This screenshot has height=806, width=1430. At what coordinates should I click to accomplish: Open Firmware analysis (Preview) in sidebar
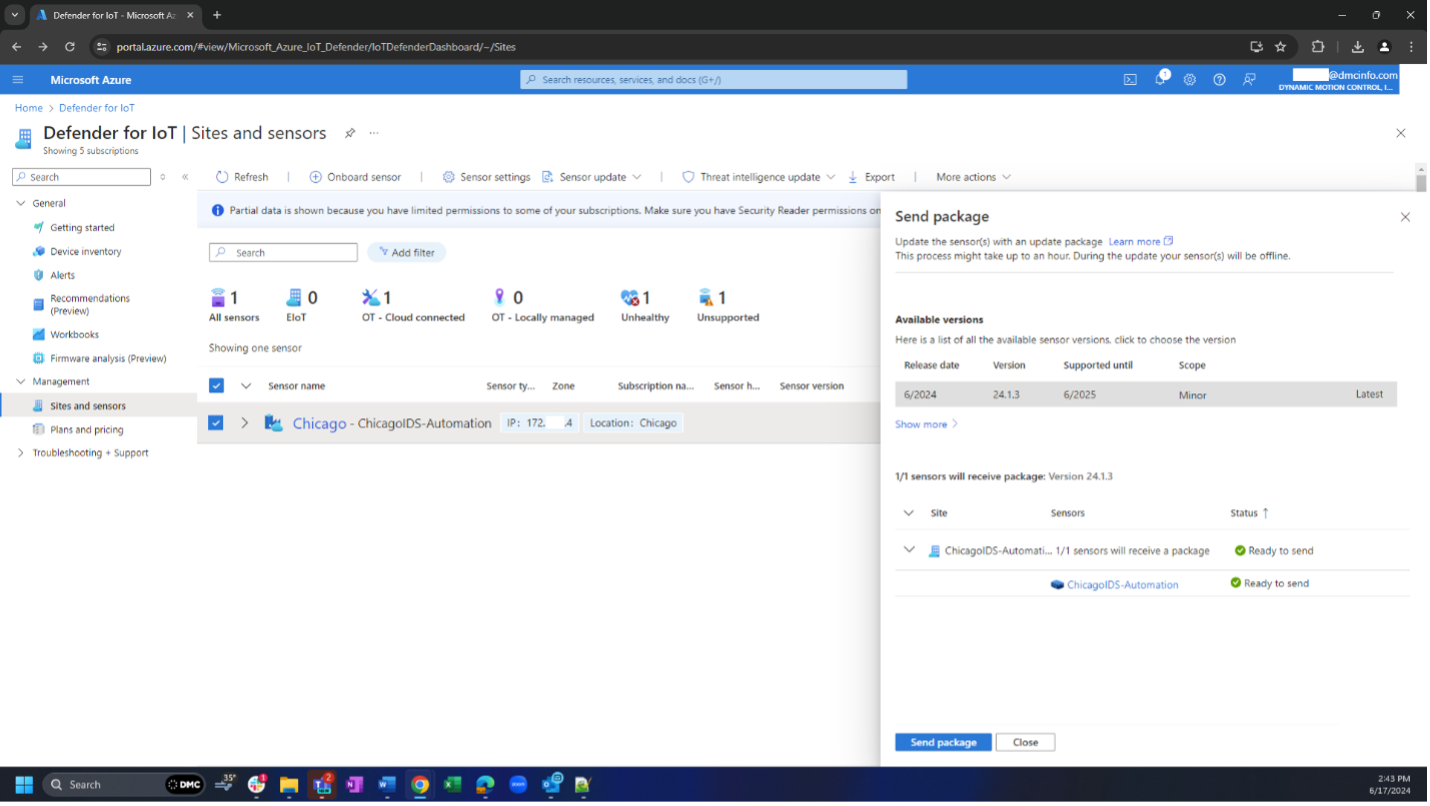(108, 358)
